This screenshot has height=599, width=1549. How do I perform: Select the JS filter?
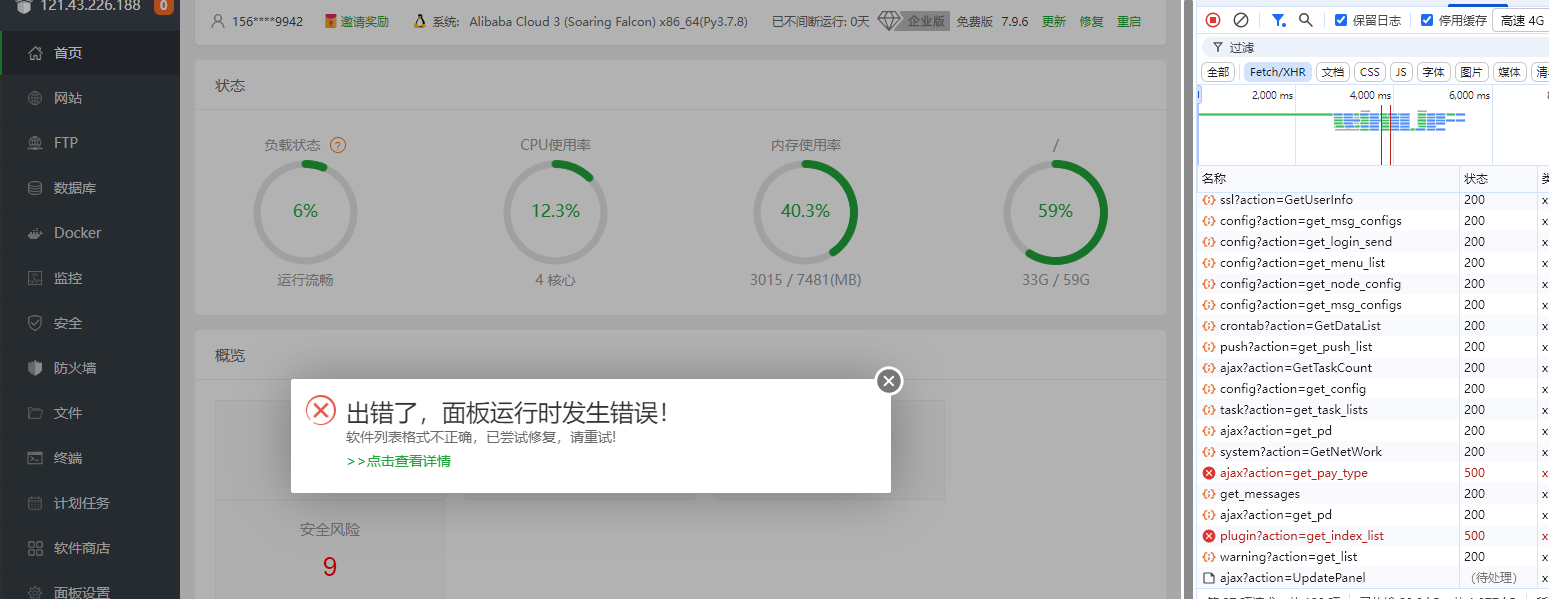(x=1401, y=72)
